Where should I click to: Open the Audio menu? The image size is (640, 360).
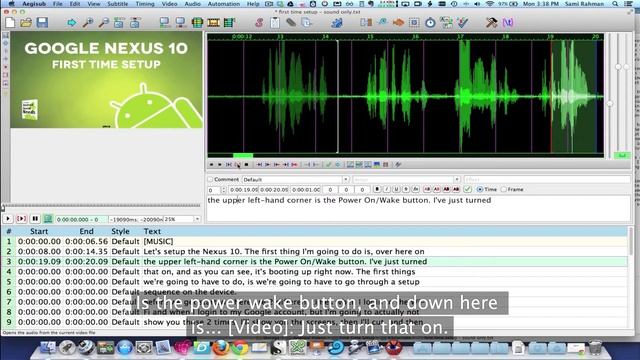pos(192,4)
